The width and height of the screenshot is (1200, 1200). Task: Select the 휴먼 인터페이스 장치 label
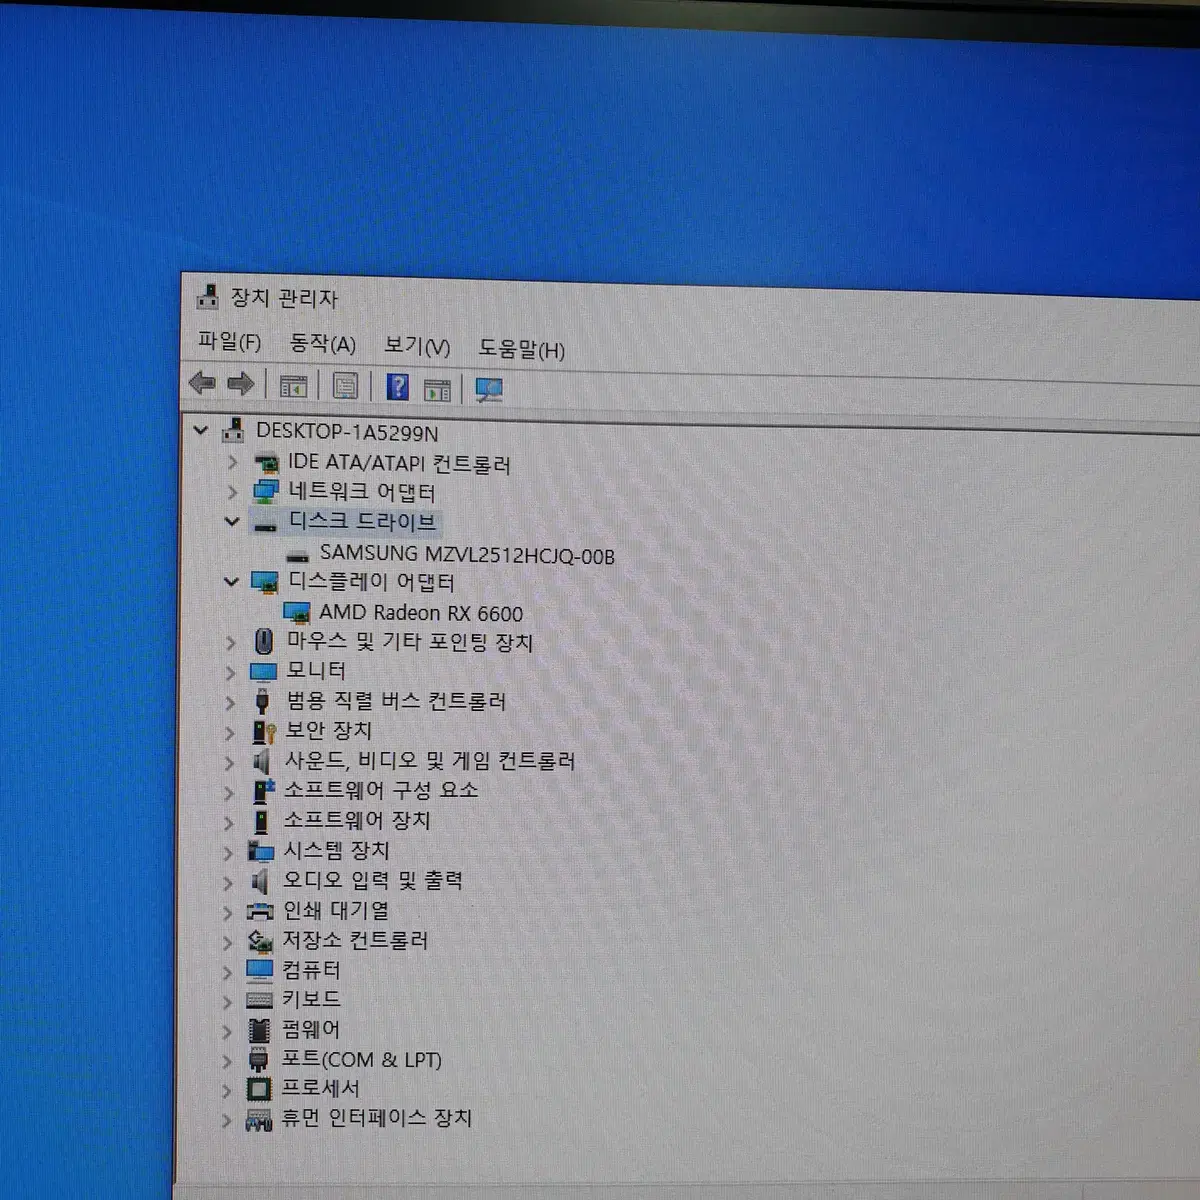376,1117
